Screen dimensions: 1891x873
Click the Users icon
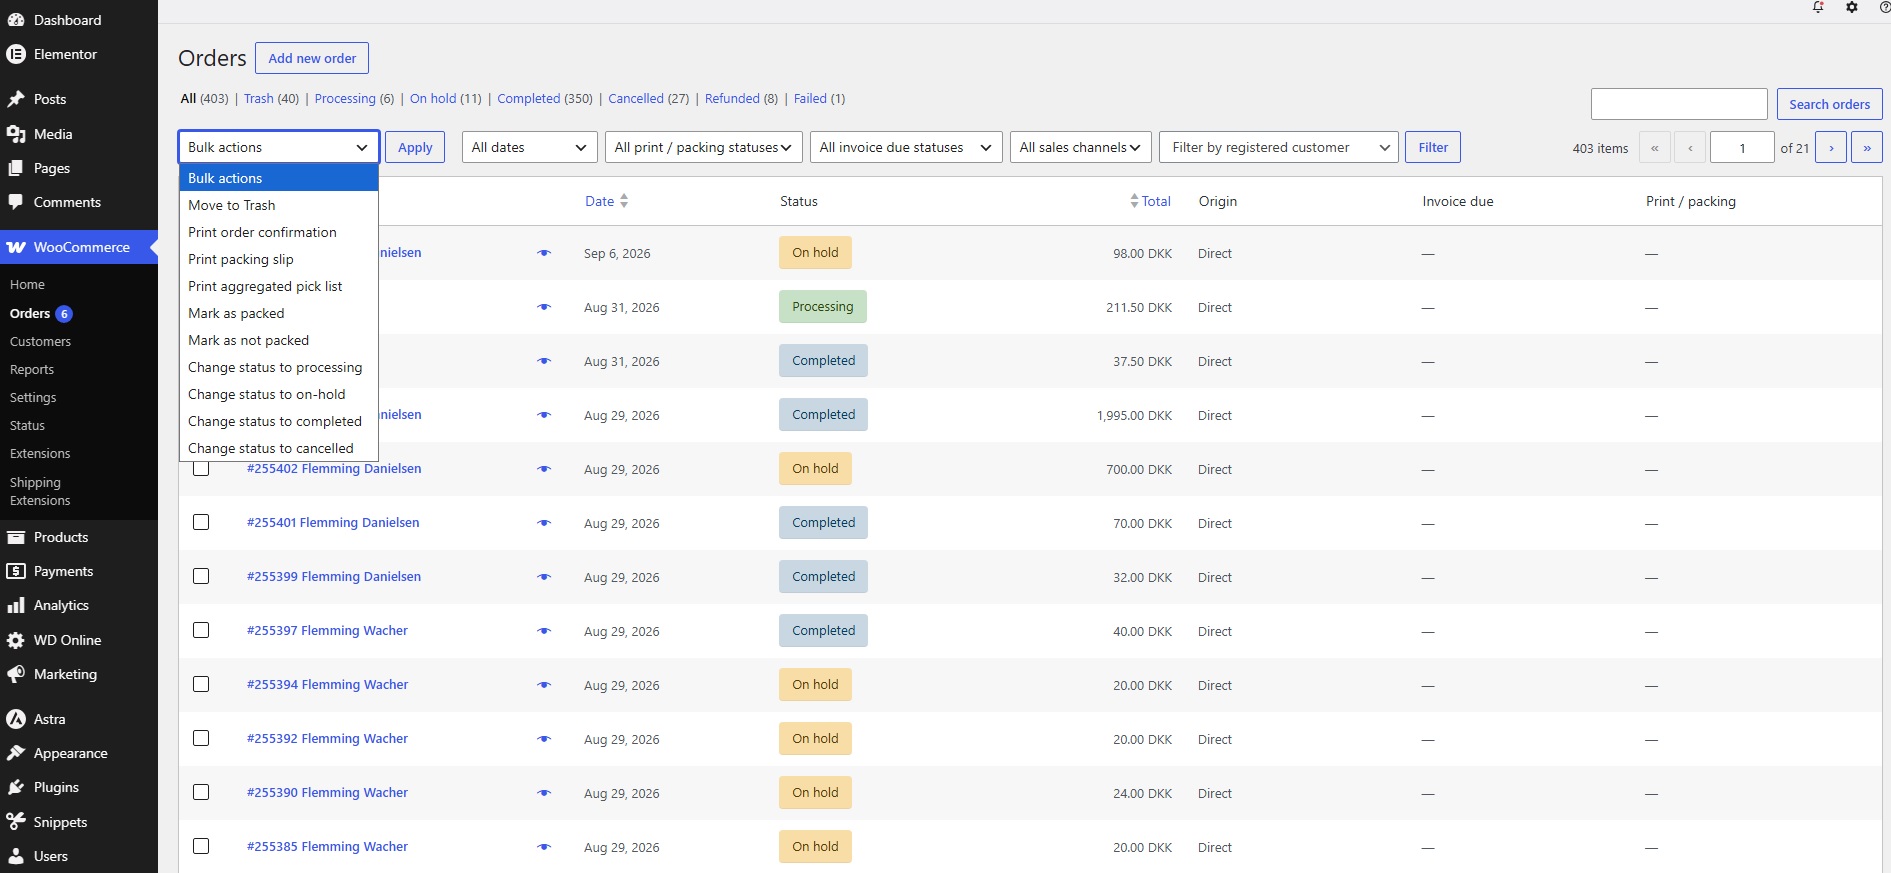coord(16,856)
